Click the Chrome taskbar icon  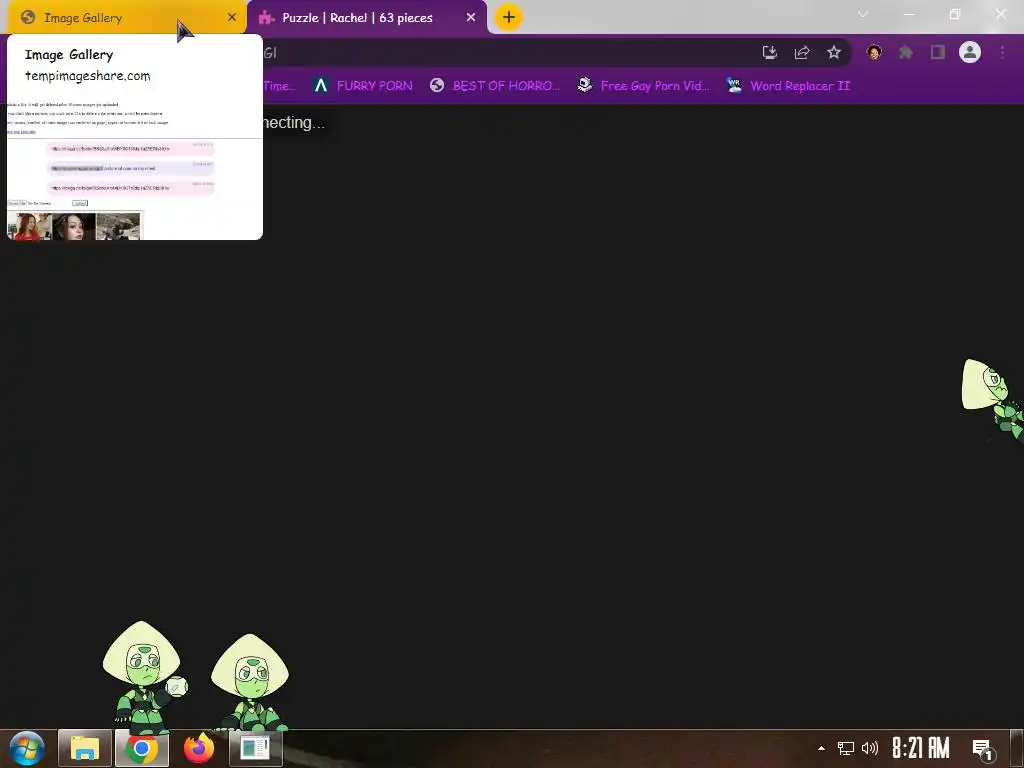tap(142, 748)
